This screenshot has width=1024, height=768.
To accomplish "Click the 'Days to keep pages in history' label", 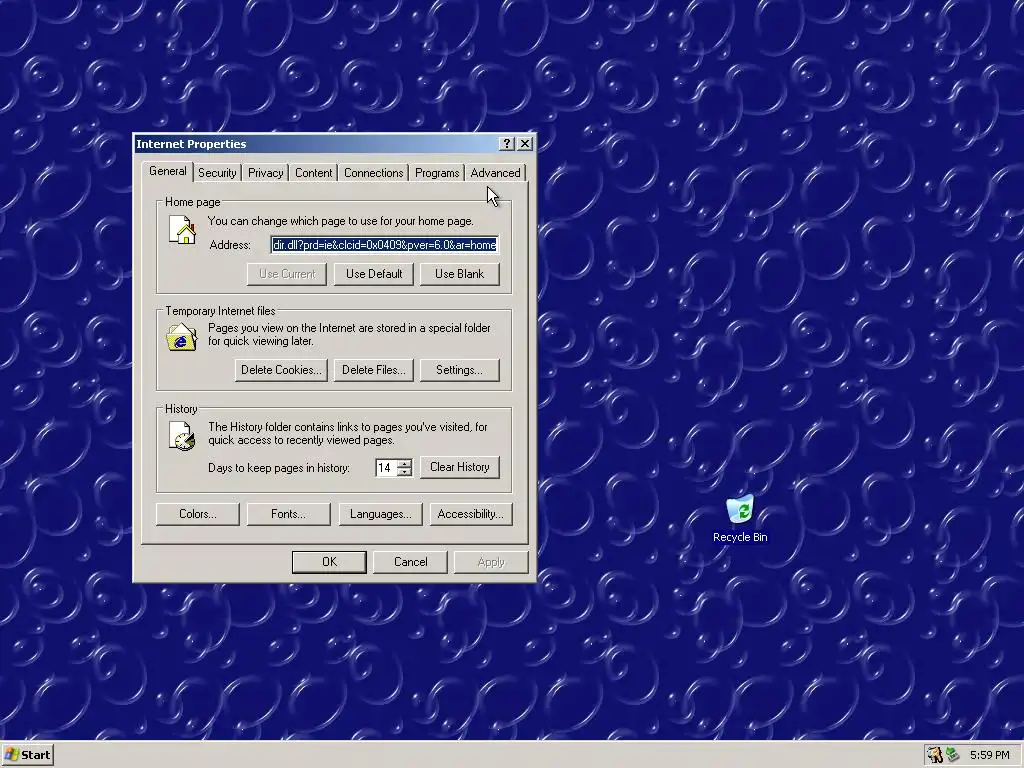I will (279, 468).
